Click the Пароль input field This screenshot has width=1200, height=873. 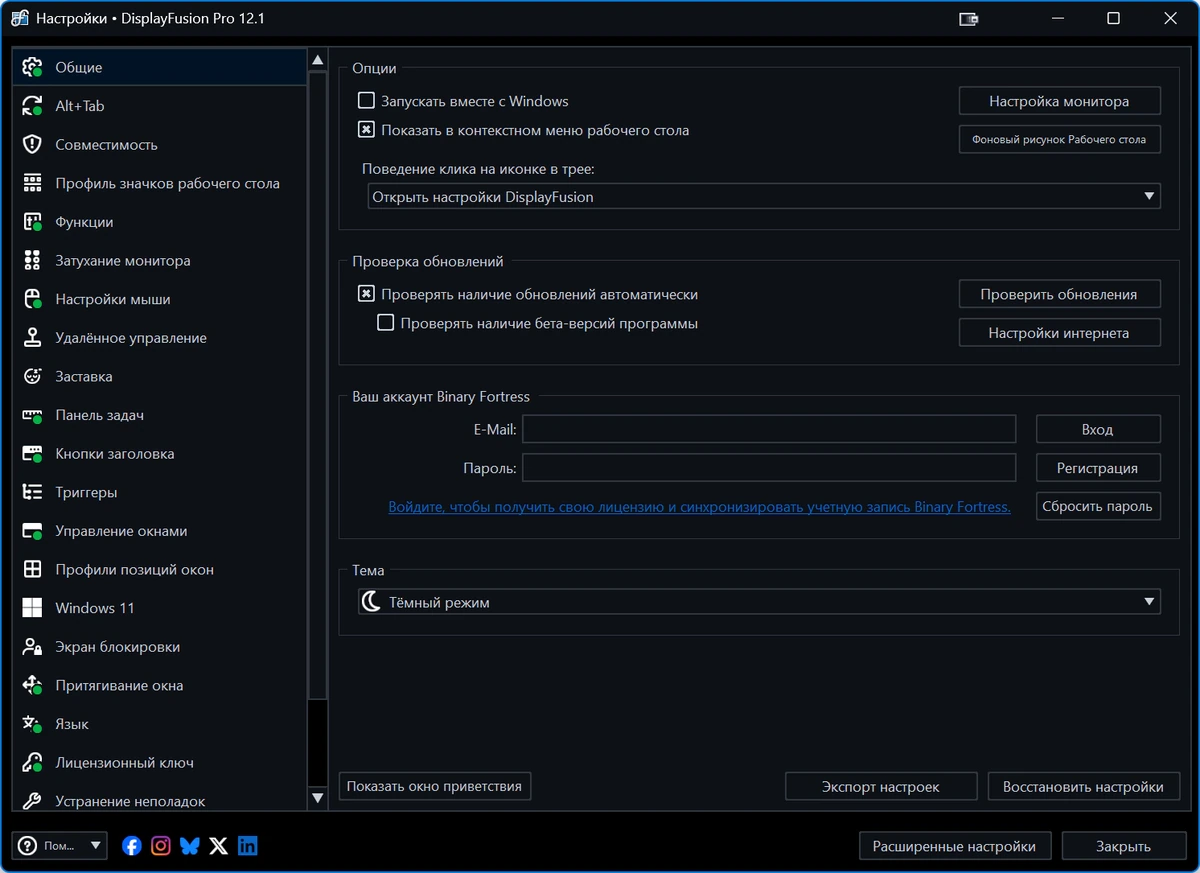(x=769, y=467)
